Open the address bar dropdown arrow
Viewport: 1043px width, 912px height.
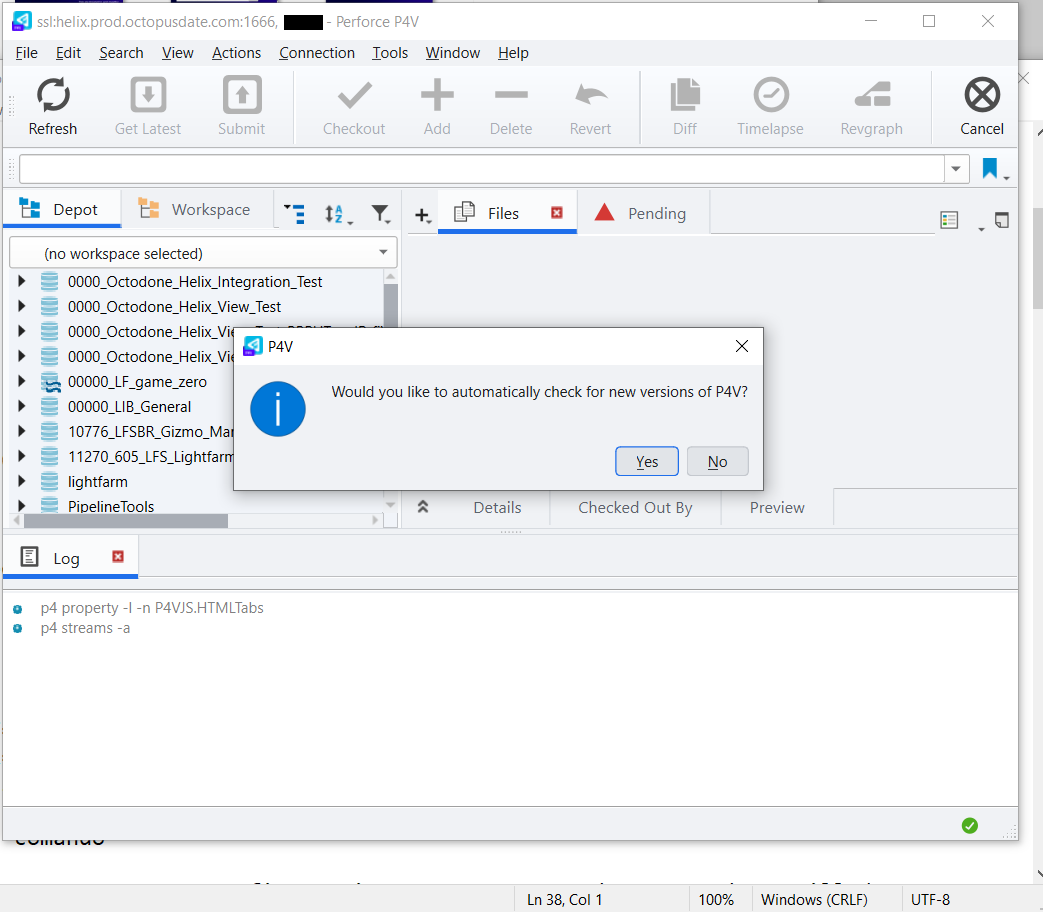click(x=956, y=169)
